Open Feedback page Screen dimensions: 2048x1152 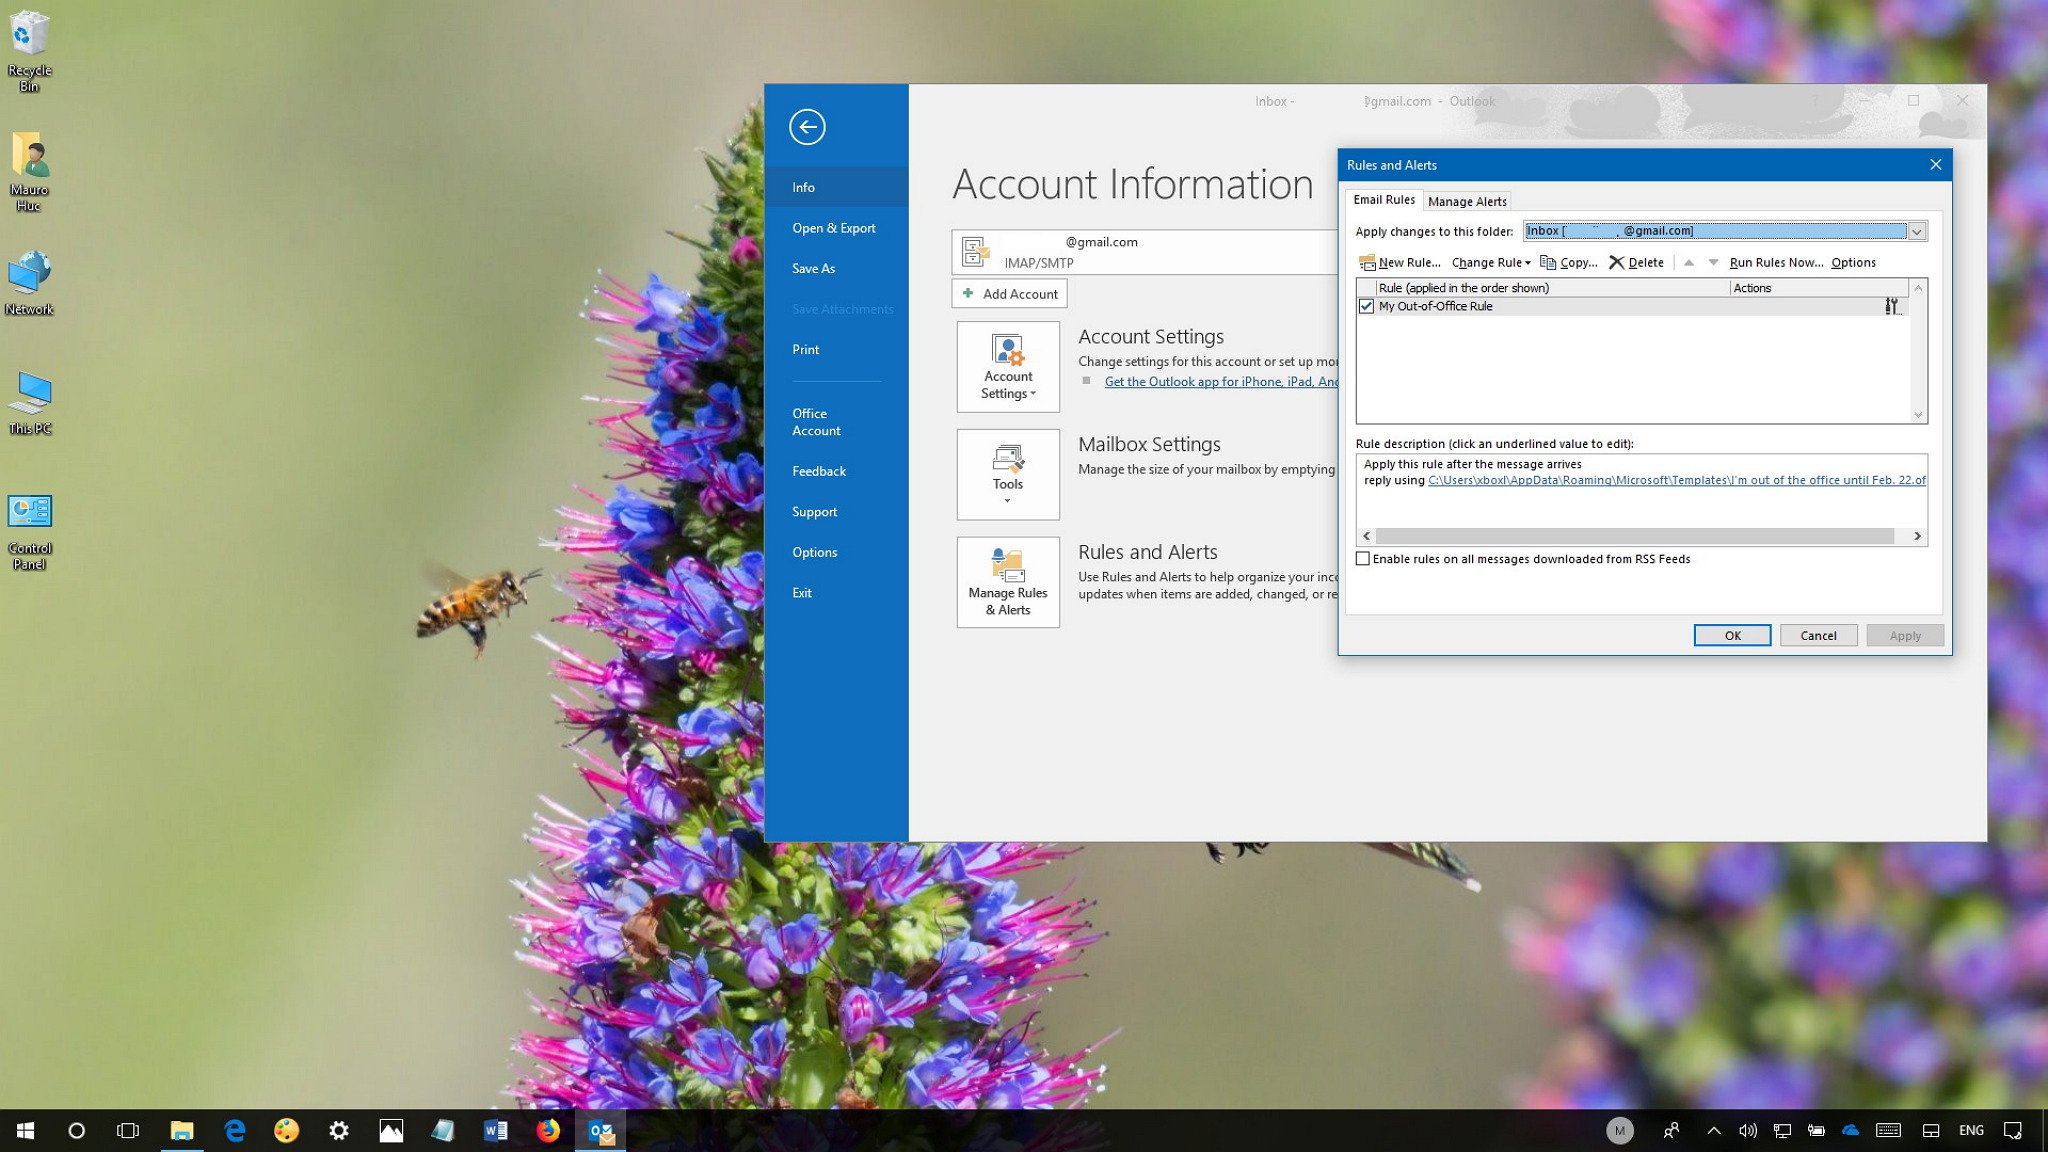[x=836, y=471]
